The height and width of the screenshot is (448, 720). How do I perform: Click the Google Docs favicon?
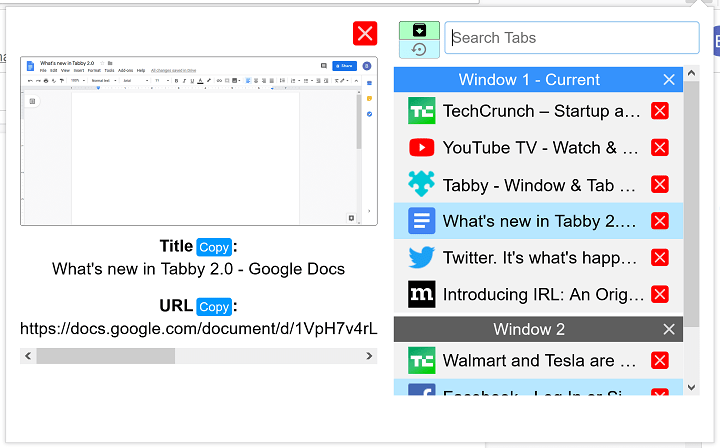pyautogui.click(x=422, y=221)
